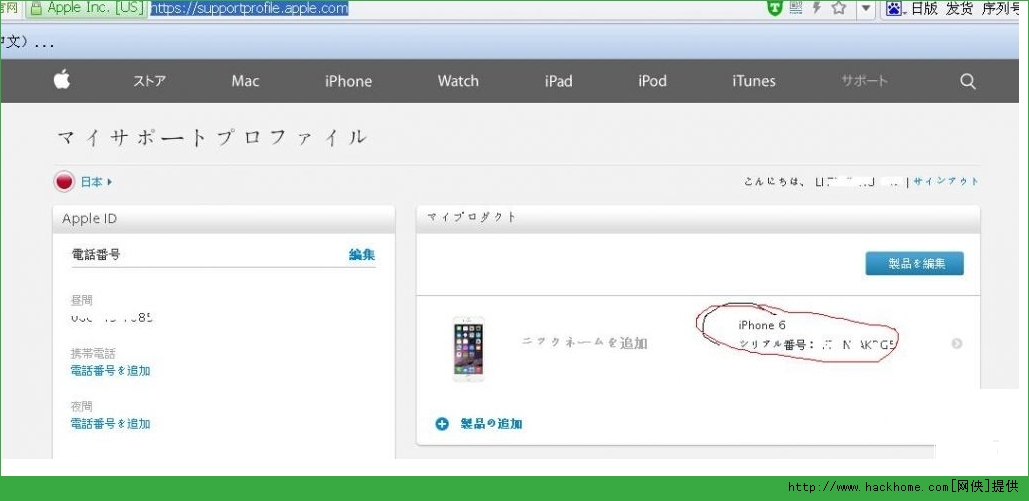Open the search magnifier in Apple nav
The image size is (1029, 501).
click(x=967, y=81)
